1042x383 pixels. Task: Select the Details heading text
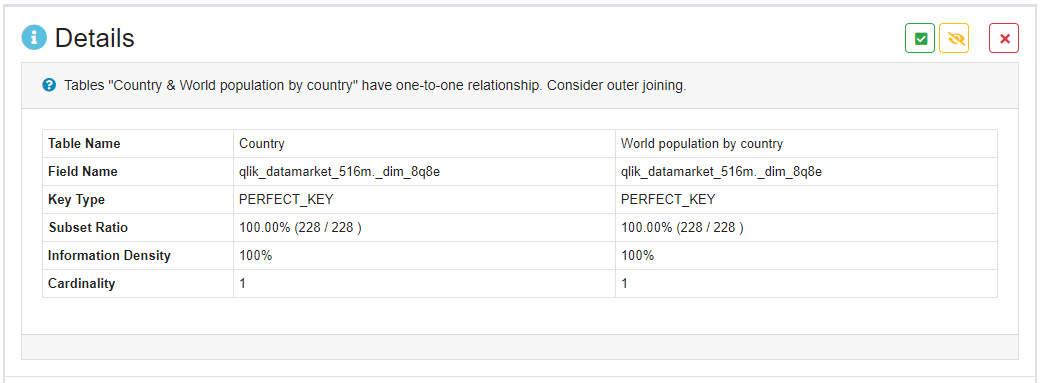click(x=94, y=38)
